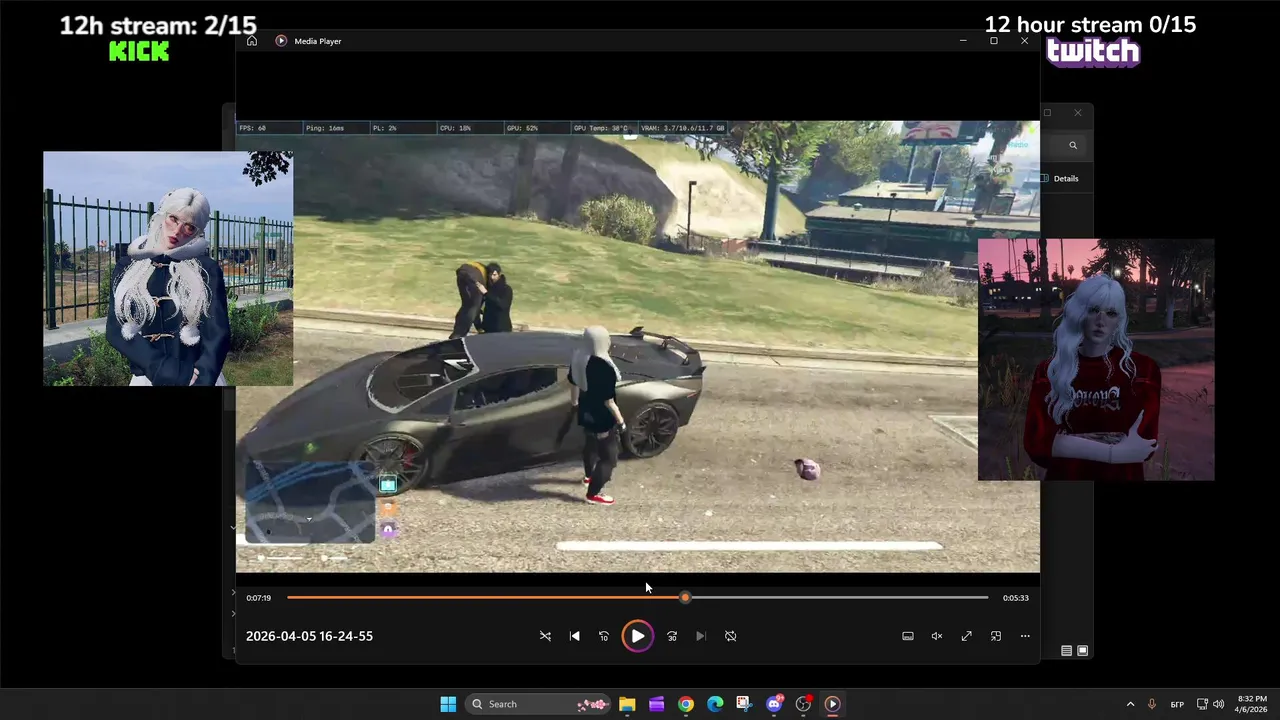Open network settings tray icon

(1202, 704)
